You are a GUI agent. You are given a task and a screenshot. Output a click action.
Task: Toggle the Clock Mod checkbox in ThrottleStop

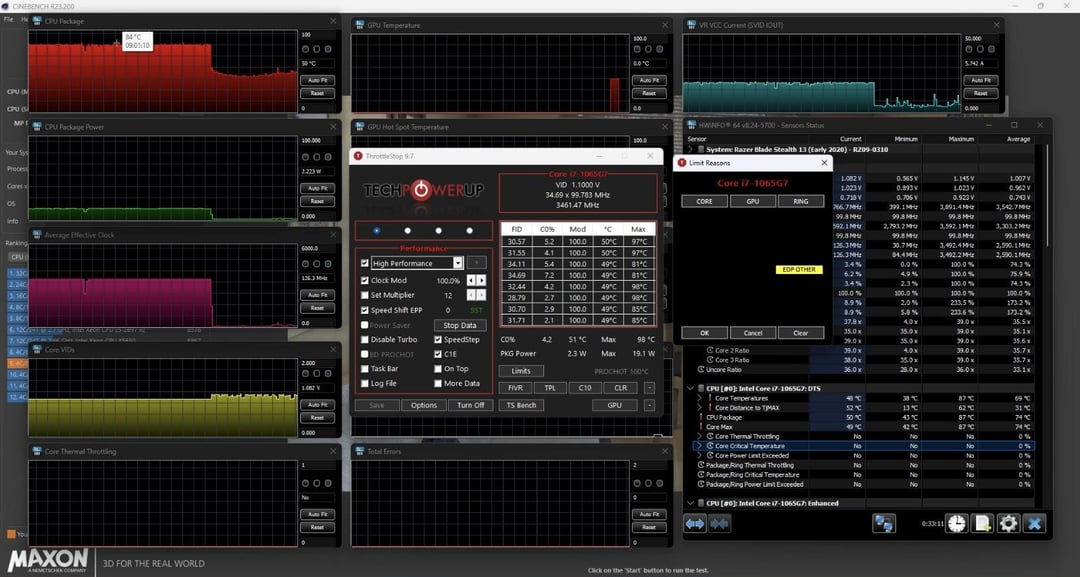(x=364, y=281)
